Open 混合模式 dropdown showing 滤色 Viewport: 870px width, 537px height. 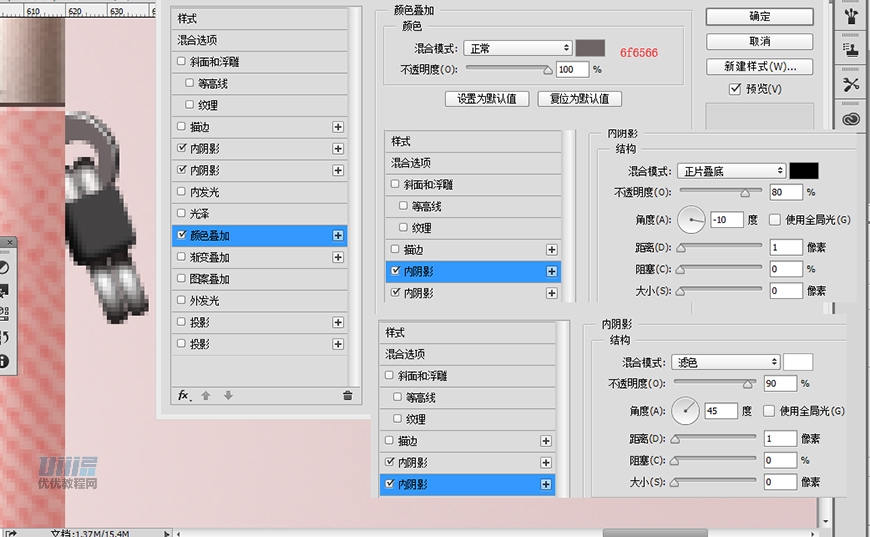pyautogui.click(x=726, y=362)
